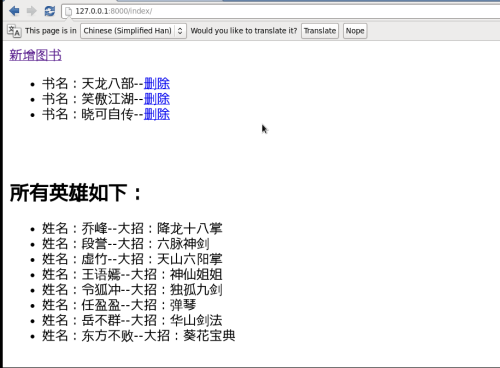The image size is (500, 368).
Task: Click the 东方不败 hero list item
Action: 139,336
